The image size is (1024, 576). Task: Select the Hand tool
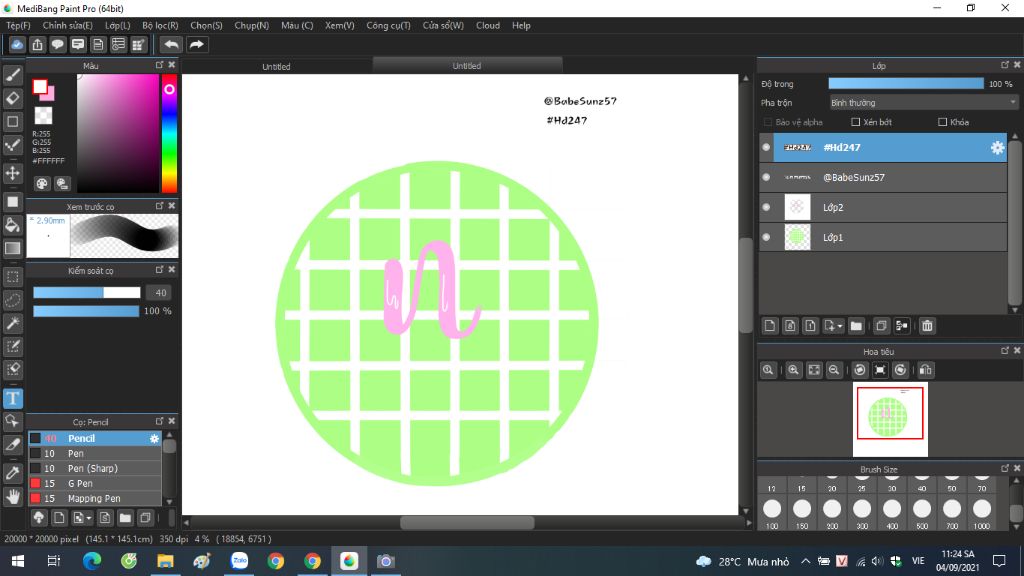click(12, 497)
